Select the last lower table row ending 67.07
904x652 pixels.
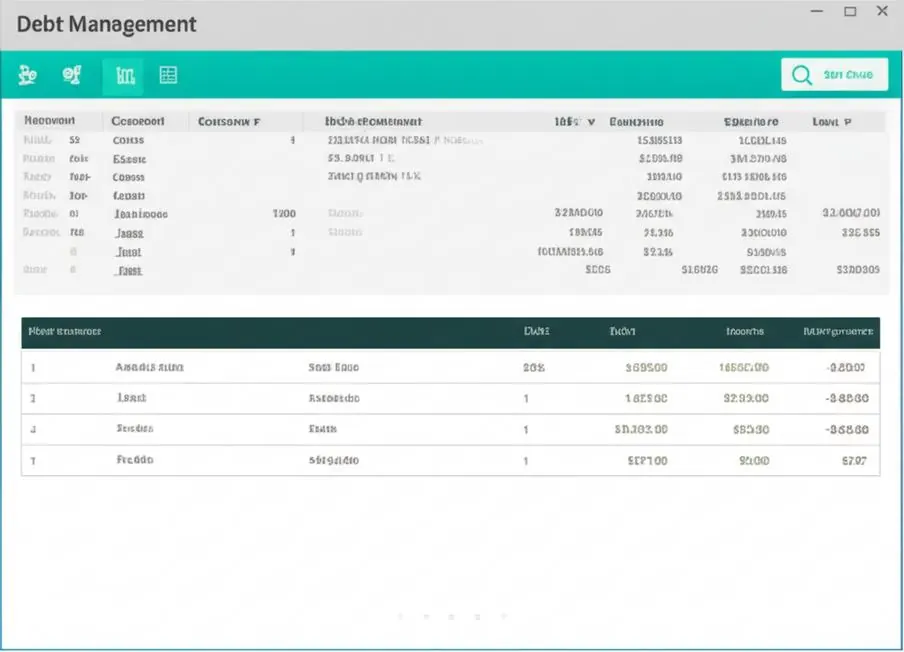(451, 461)
